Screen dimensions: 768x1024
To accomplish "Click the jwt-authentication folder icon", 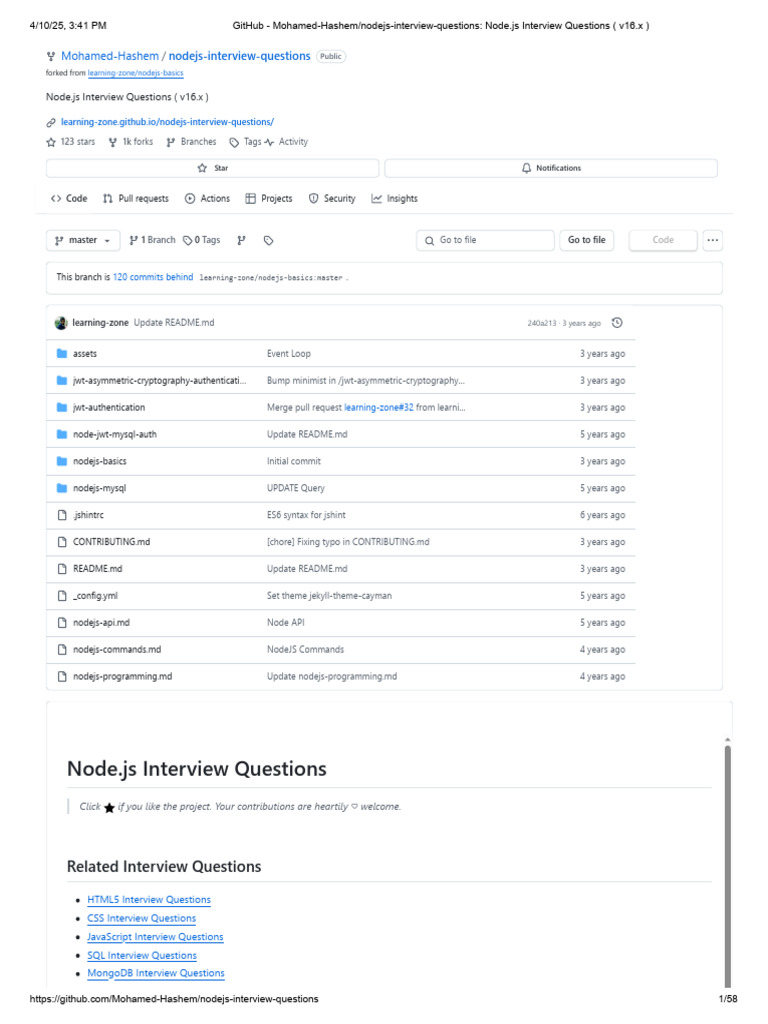I will click(x=62, y=408).
